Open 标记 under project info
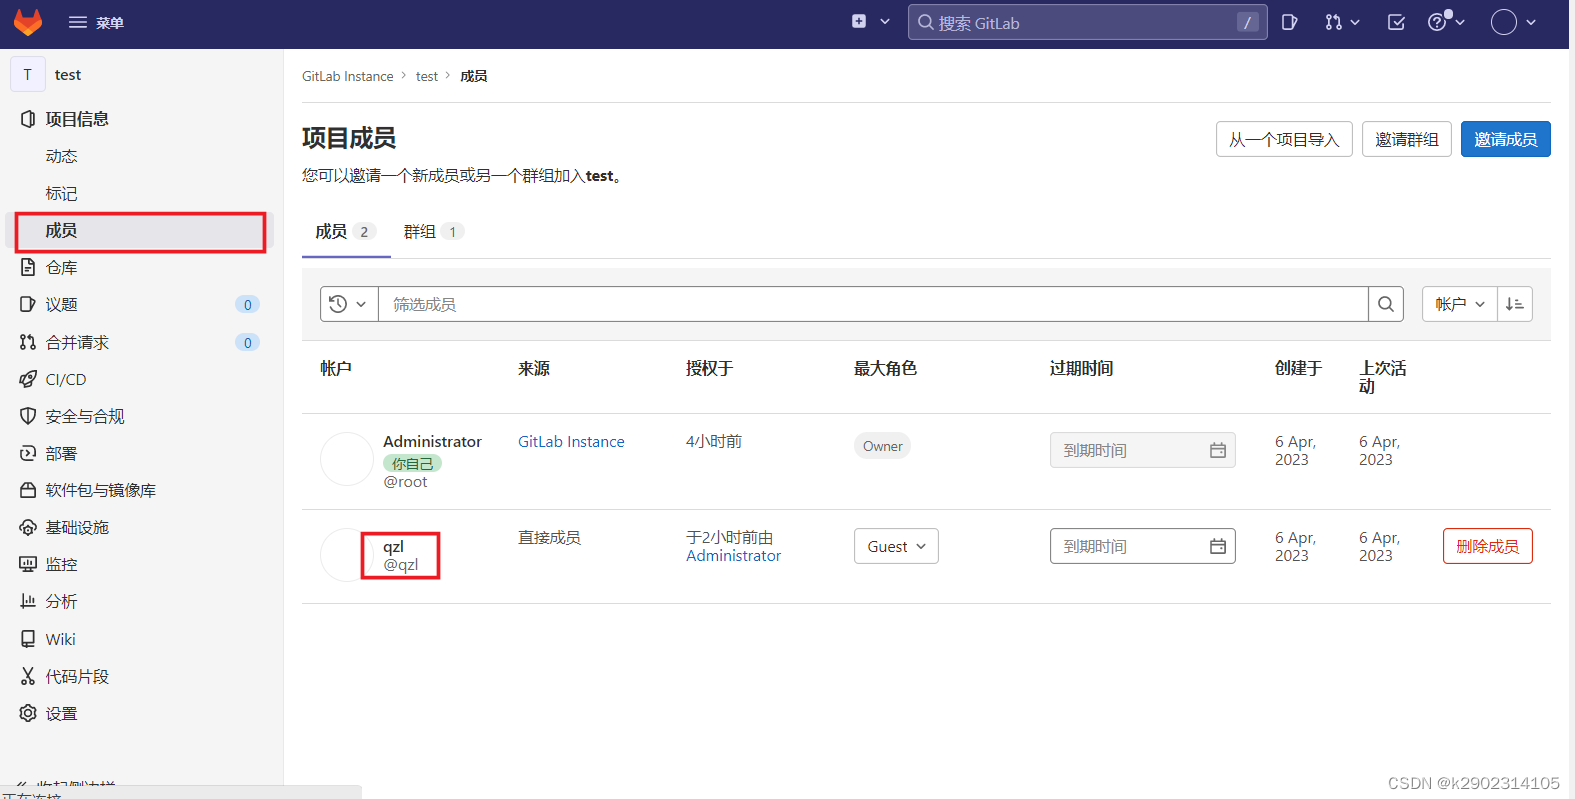This screenshot has height=799, width=1575. (x=61, y=193)
